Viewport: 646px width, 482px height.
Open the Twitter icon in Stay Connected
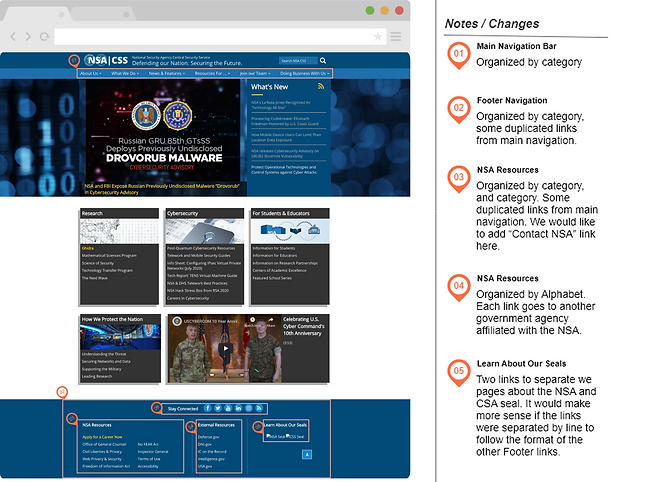(218, 408)
